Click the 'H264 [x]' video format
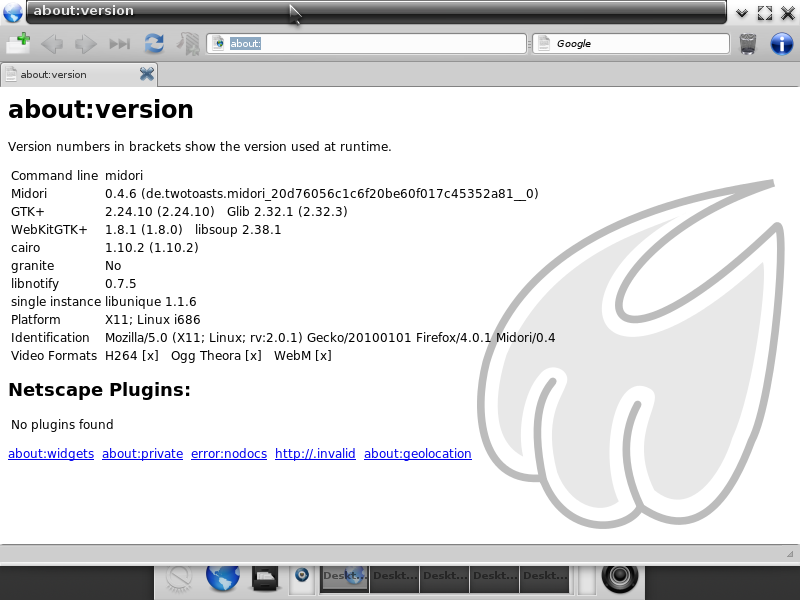 click(x=132, y=356)
